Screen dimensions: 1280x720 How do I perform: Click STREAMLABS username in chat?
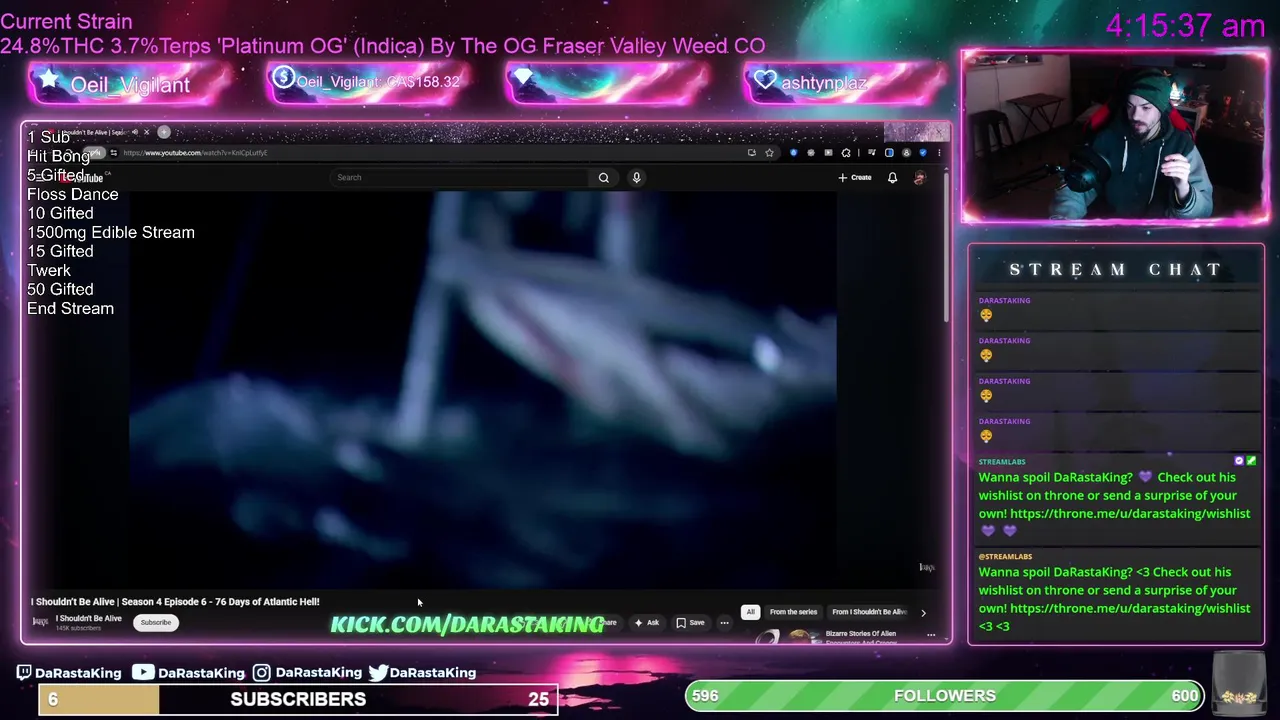pos(1001,462)
